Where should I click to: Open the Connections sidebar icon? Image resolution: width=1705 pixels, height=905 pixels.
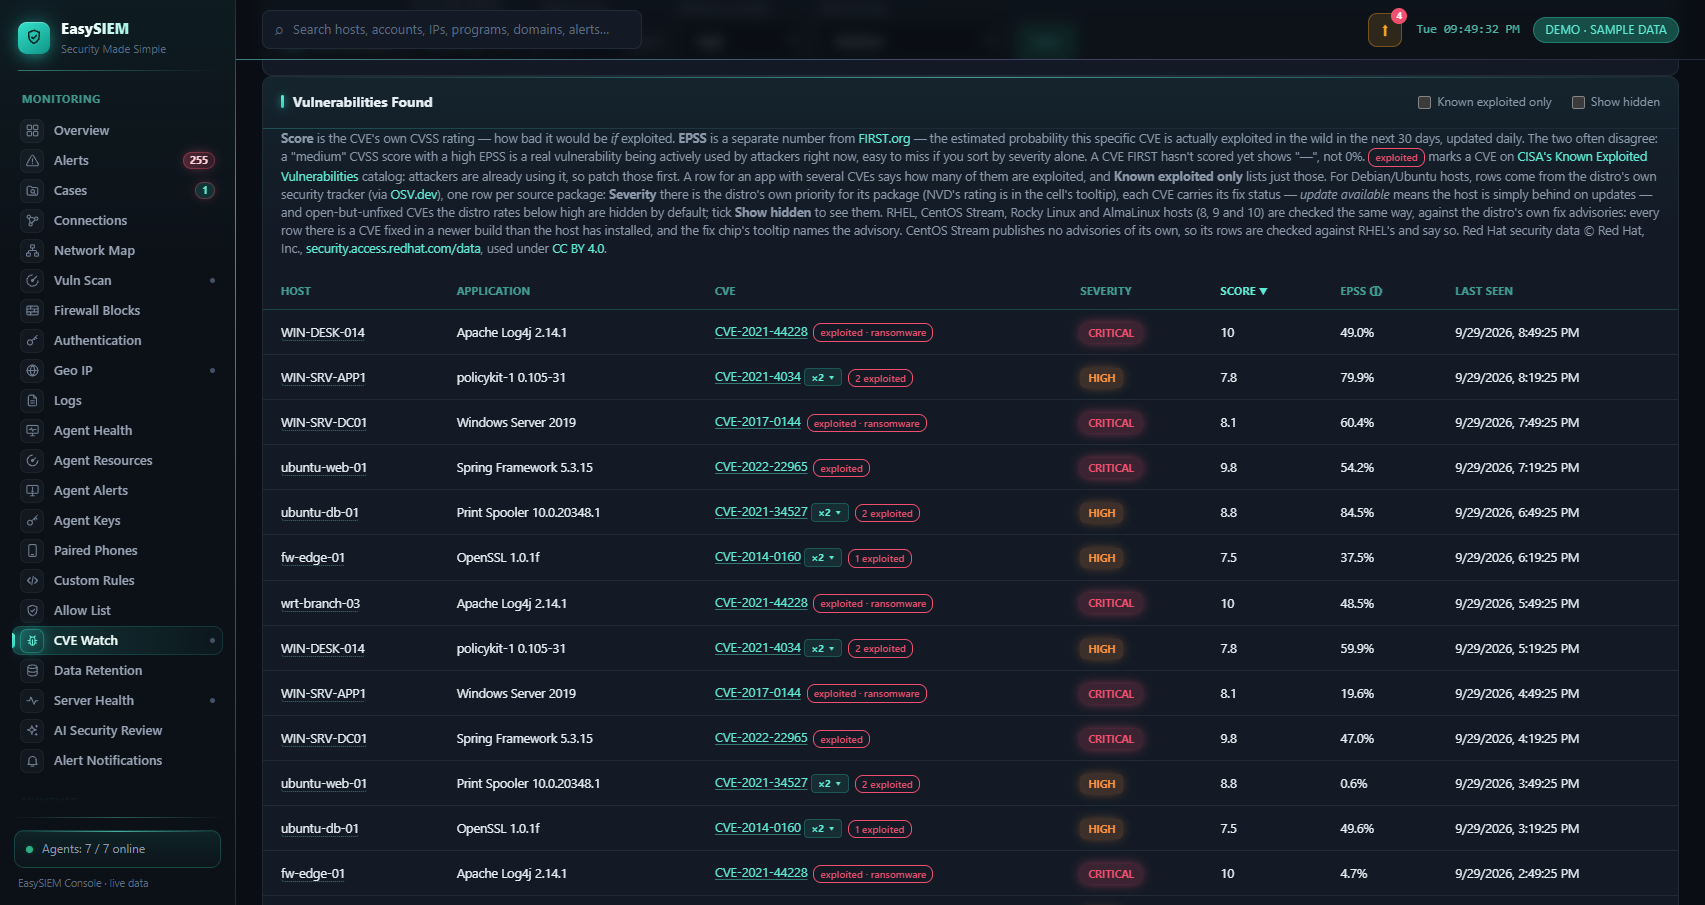33,221
